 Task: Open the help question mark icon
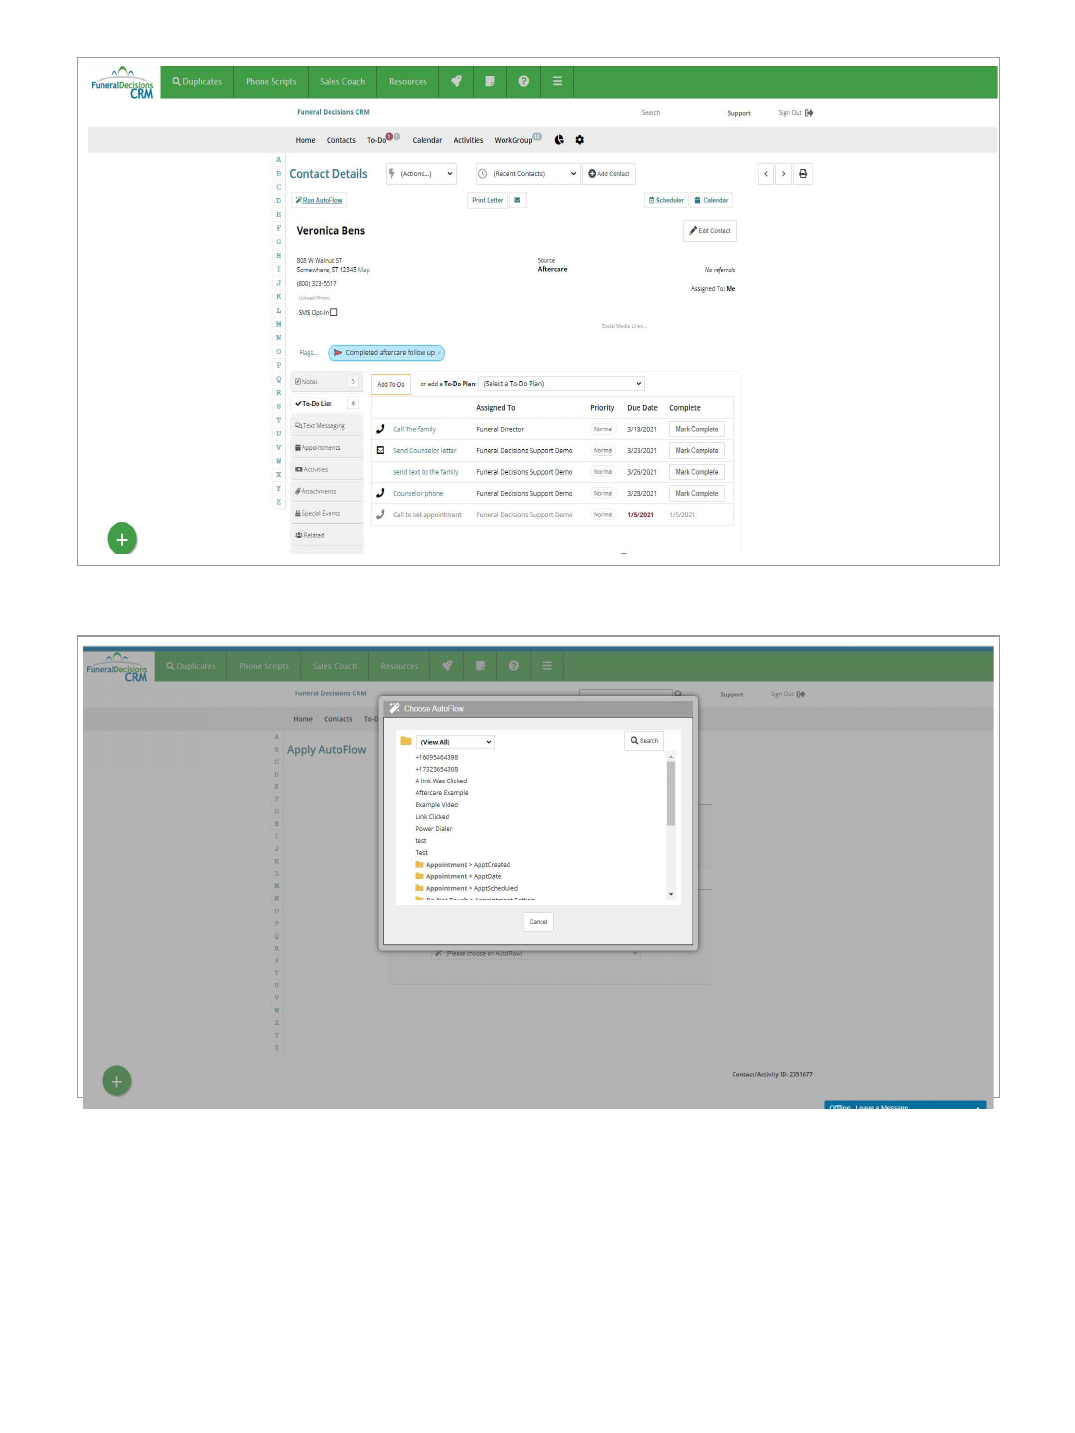coord(523,82)
